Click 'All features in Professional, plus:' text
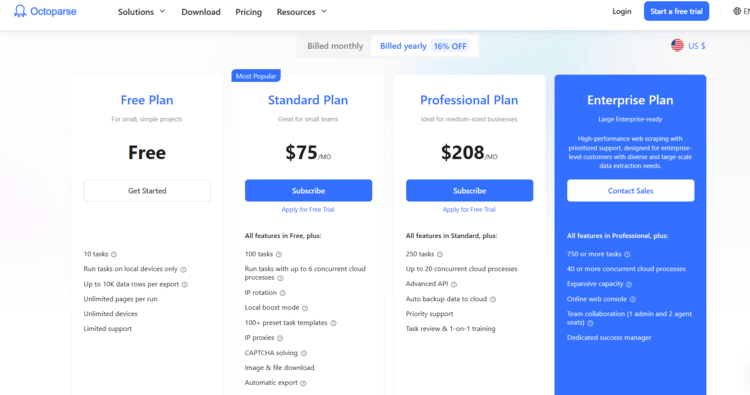Screen dimensions: 750x395 pos(618,236)
